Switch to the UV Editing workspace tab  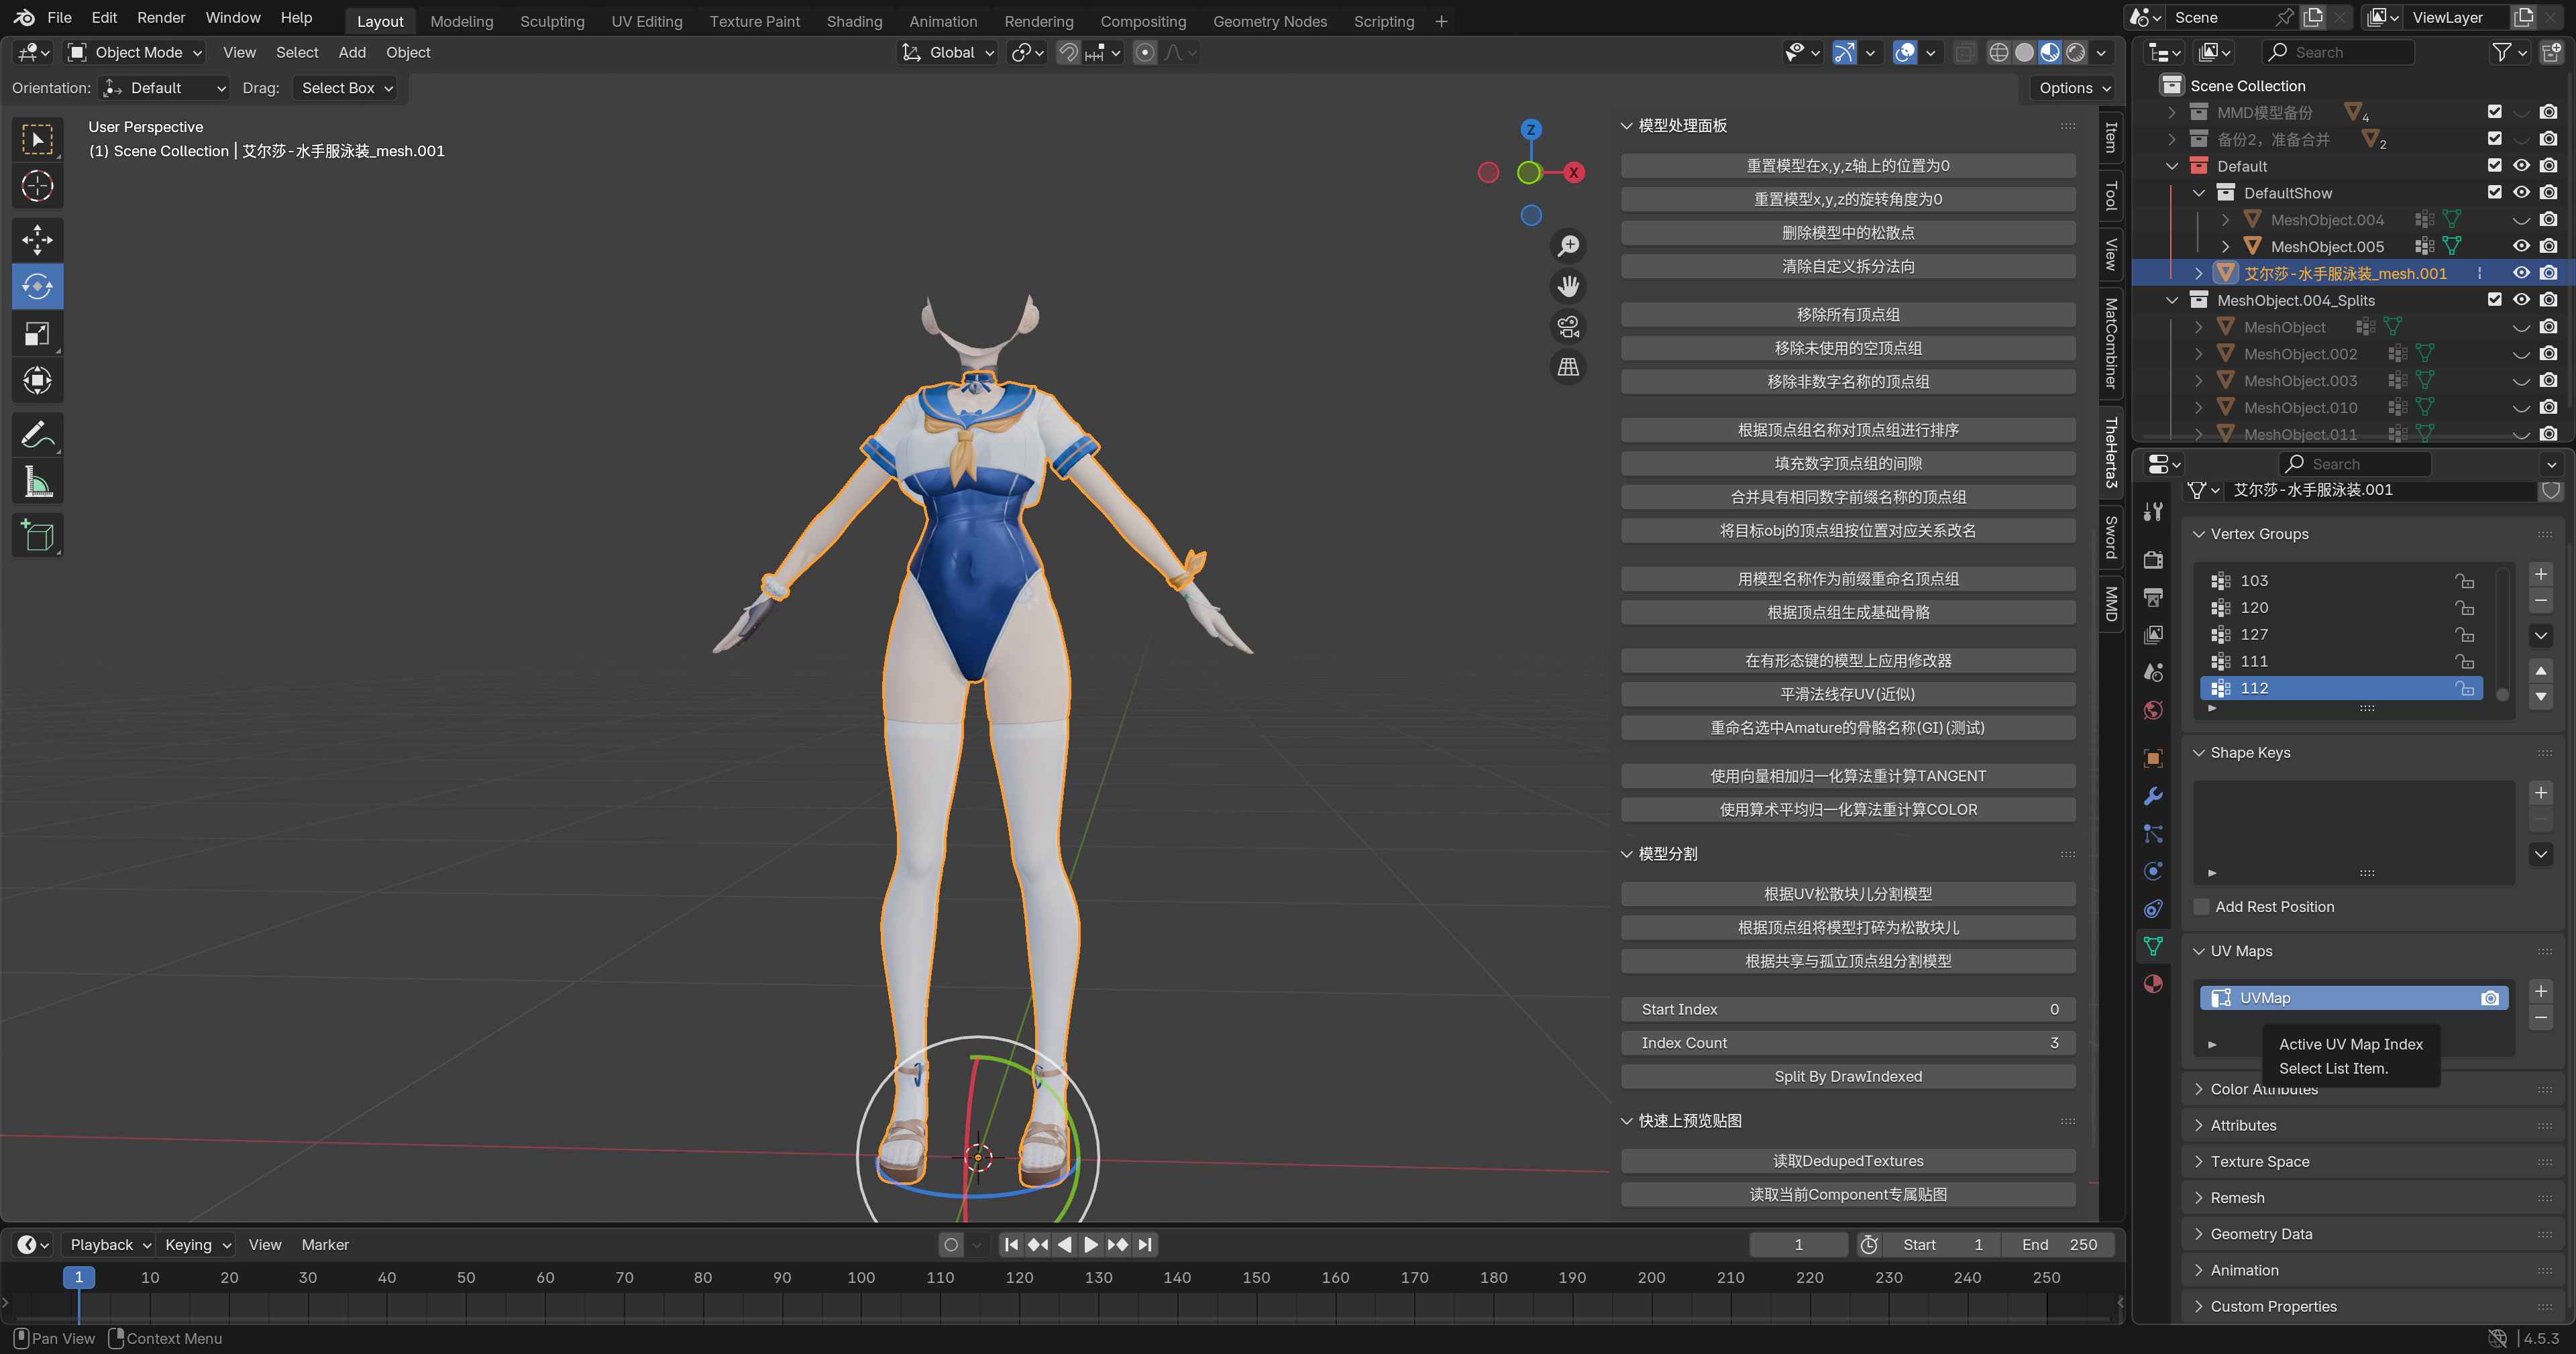646,21
